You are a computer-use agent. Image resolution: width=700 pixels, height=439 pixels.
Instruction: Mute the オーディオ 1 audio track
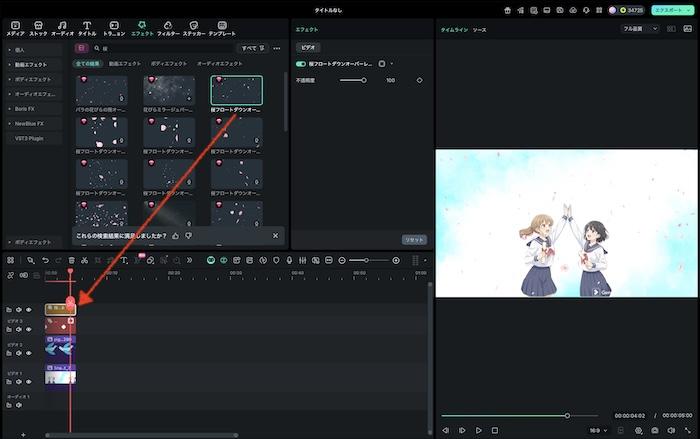19,407
